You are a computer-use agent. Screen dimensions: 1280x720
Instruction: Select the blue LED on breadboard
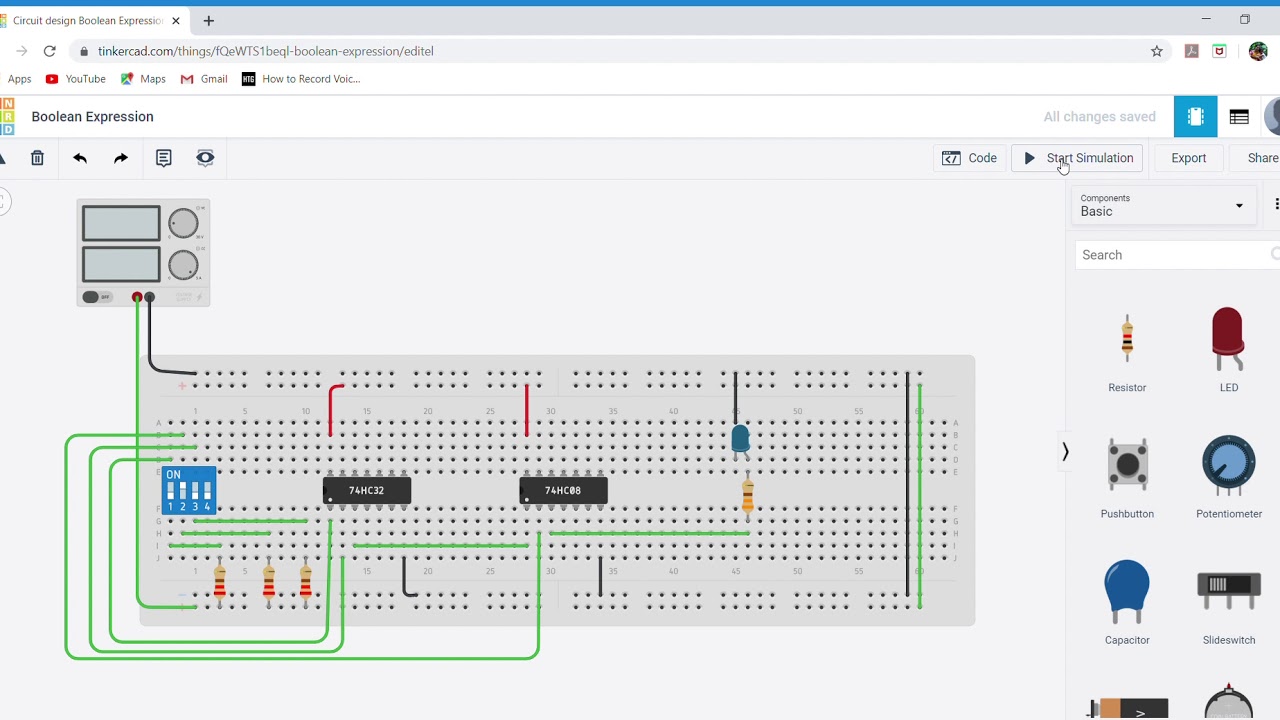coord(740,438)
